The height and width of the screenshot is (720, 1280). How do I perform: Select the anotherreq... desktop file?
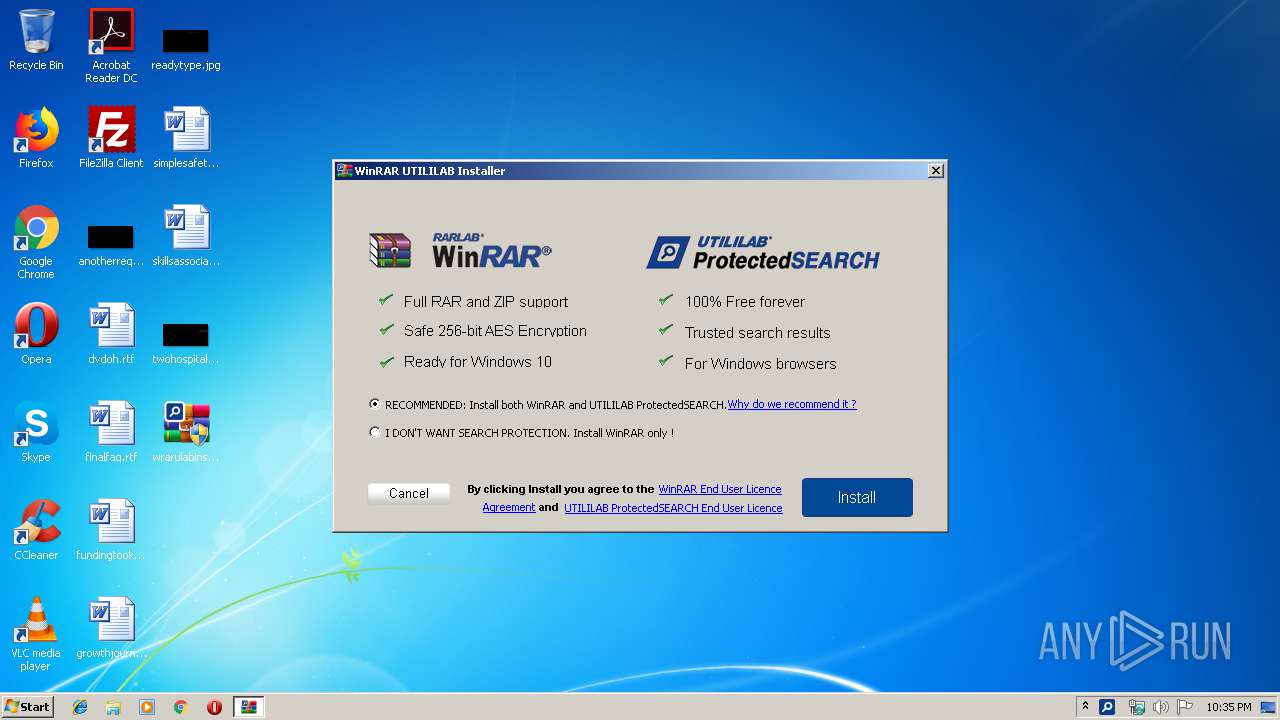point(111,245)
